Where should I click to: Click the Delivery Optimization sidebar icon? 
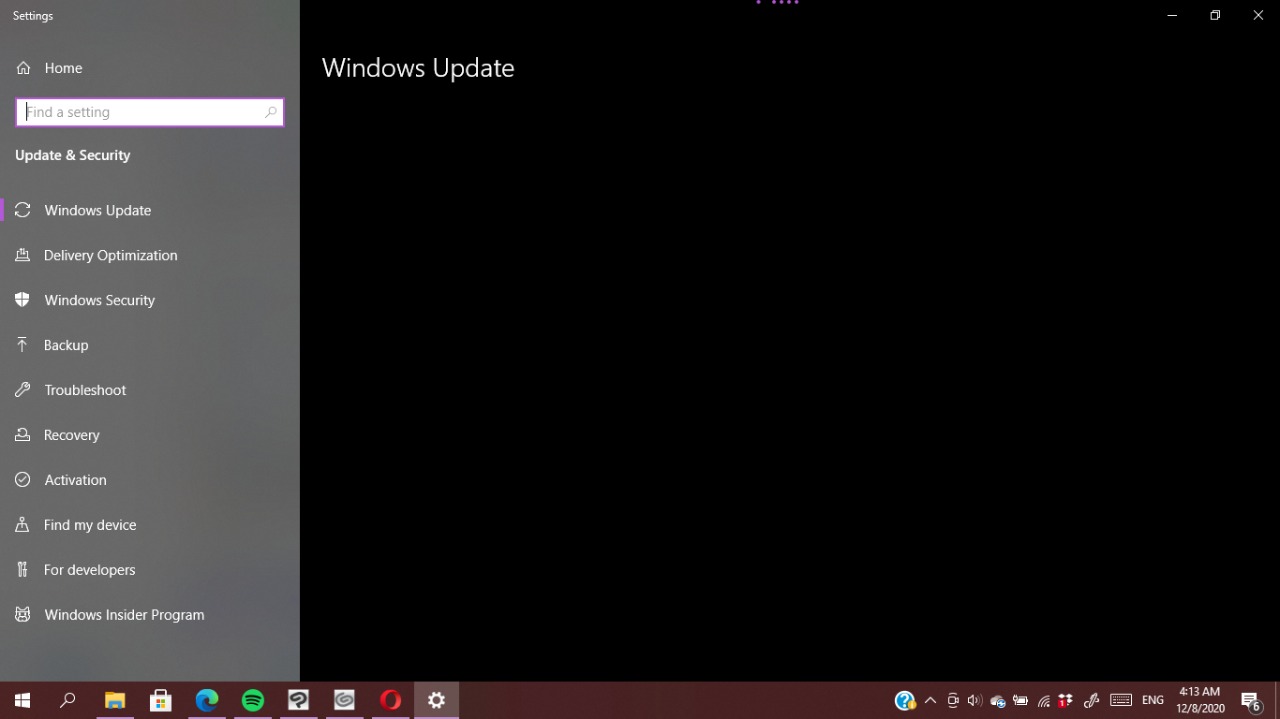(23, 255)
